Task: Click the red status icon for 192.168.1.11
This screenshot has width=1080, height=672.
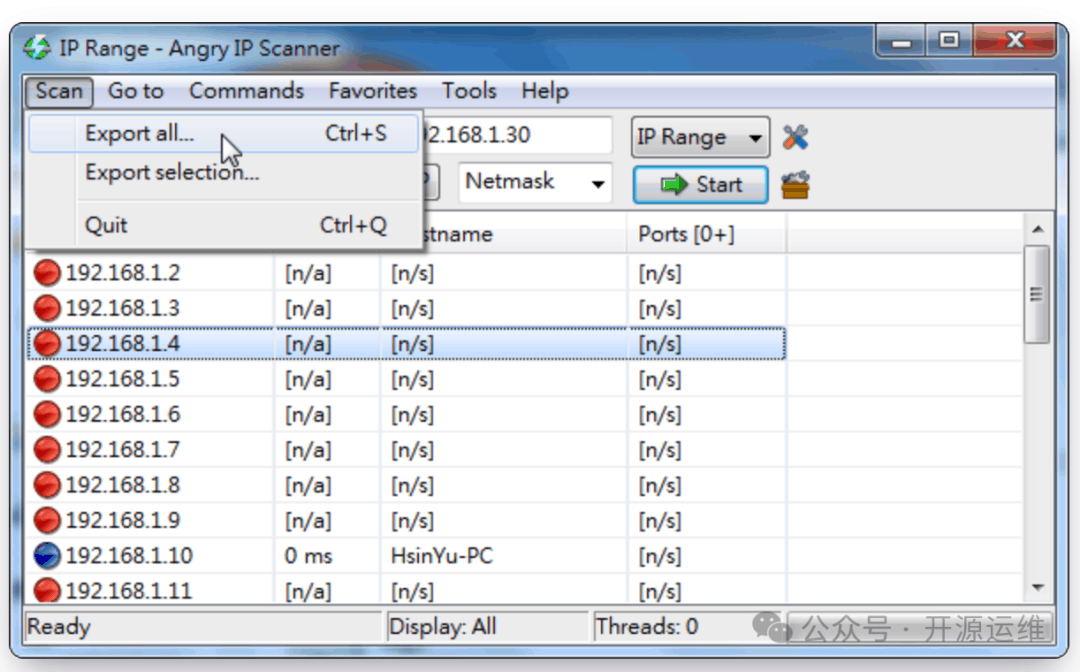Action: click(x=47, y=591)
